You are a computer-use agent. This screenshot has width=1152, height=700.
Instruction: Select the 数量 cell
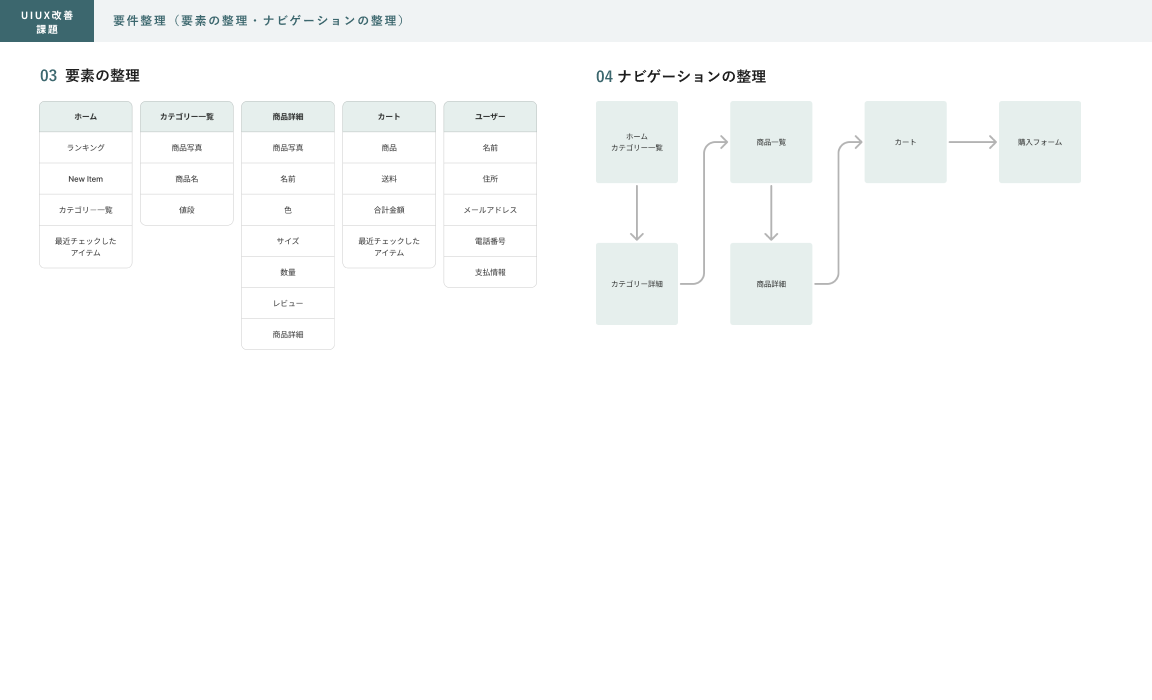[288, 272]
